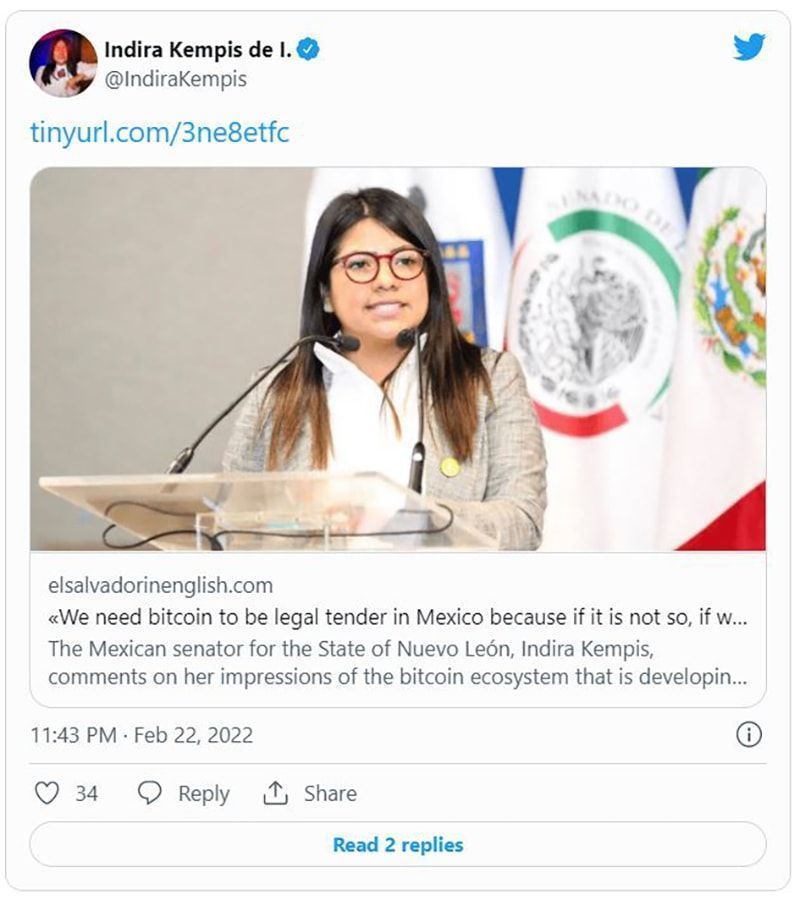Open Indira Kempis profile avatar
Viewport: 800px width, 900px height.
click(62, 62)
